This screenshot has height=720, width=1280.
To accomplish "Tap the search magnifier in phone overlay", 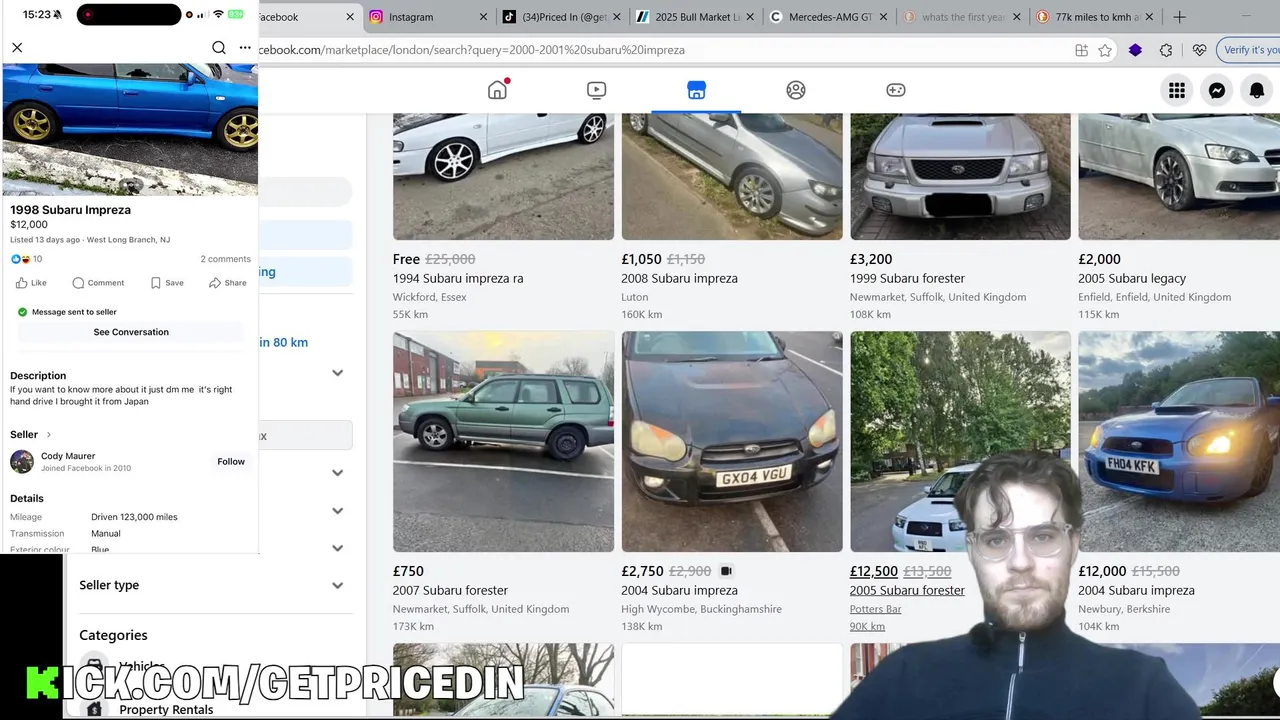I will 218,48.
